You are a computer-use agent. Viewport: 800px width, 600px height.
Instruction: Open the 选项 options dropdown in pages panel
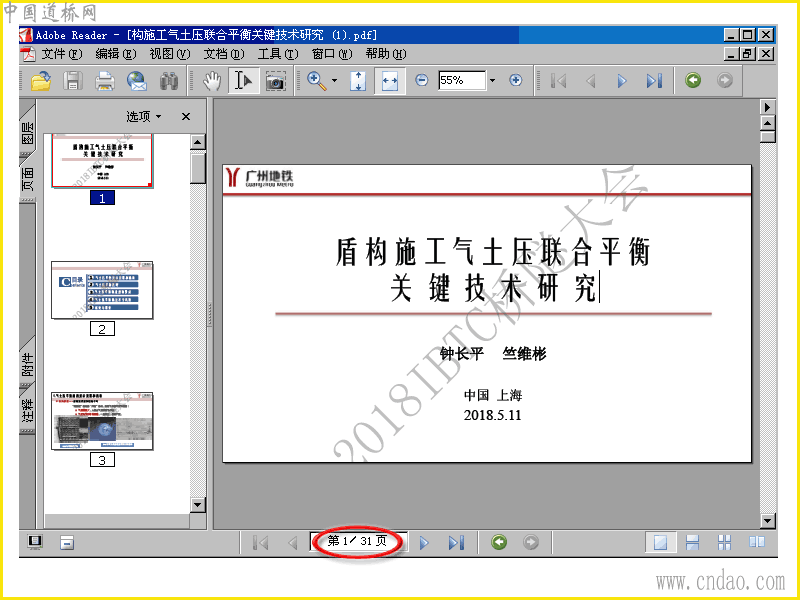(143, 116)
